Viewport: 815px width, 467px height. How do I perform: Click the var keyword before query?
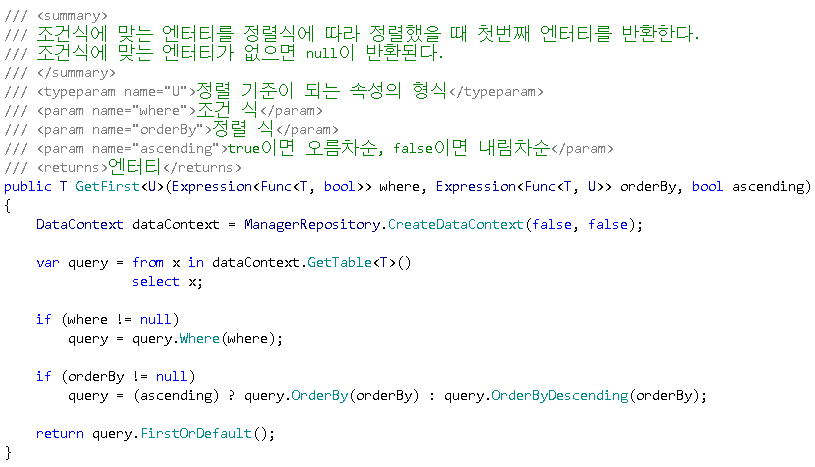point(48,263)
